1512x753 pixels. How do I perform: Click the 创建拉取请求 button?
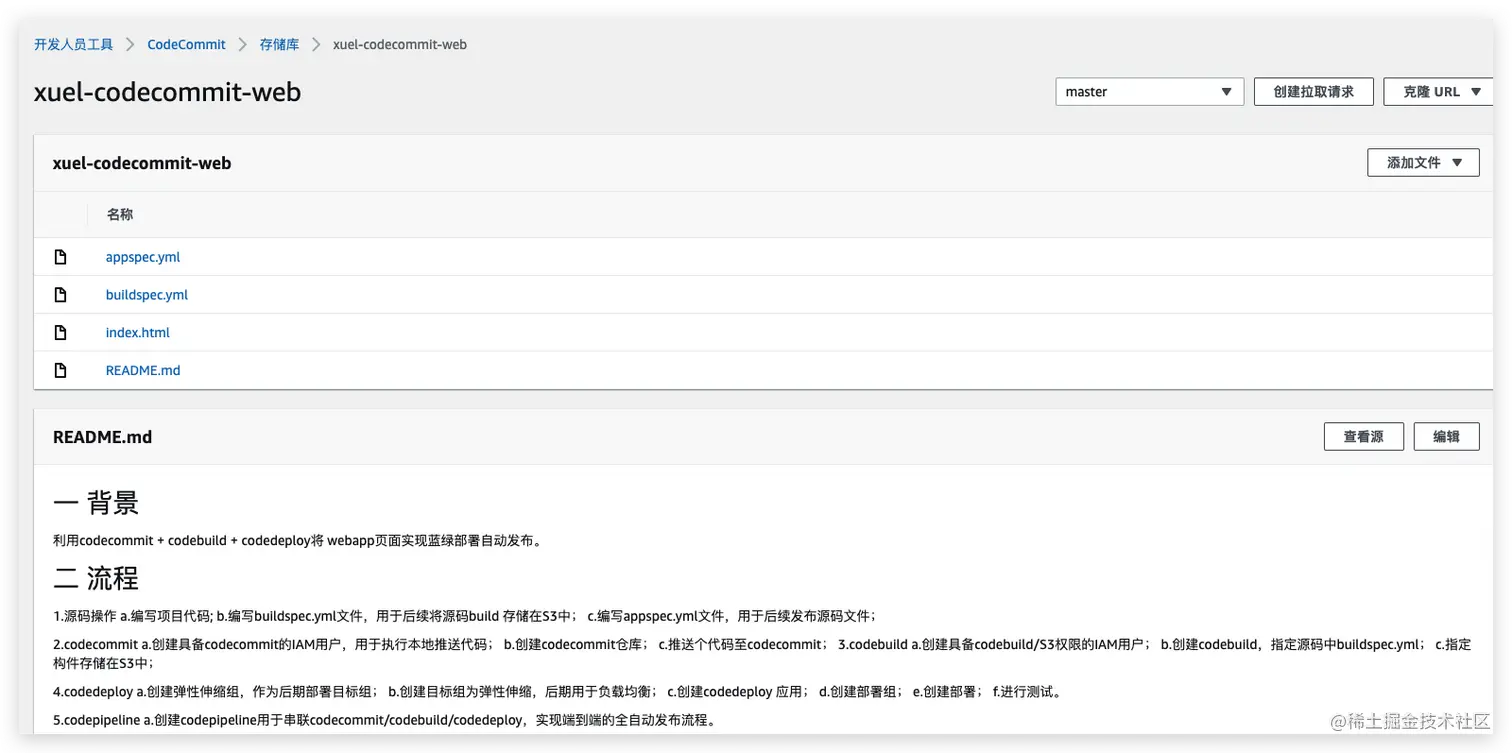point(1313,92)
